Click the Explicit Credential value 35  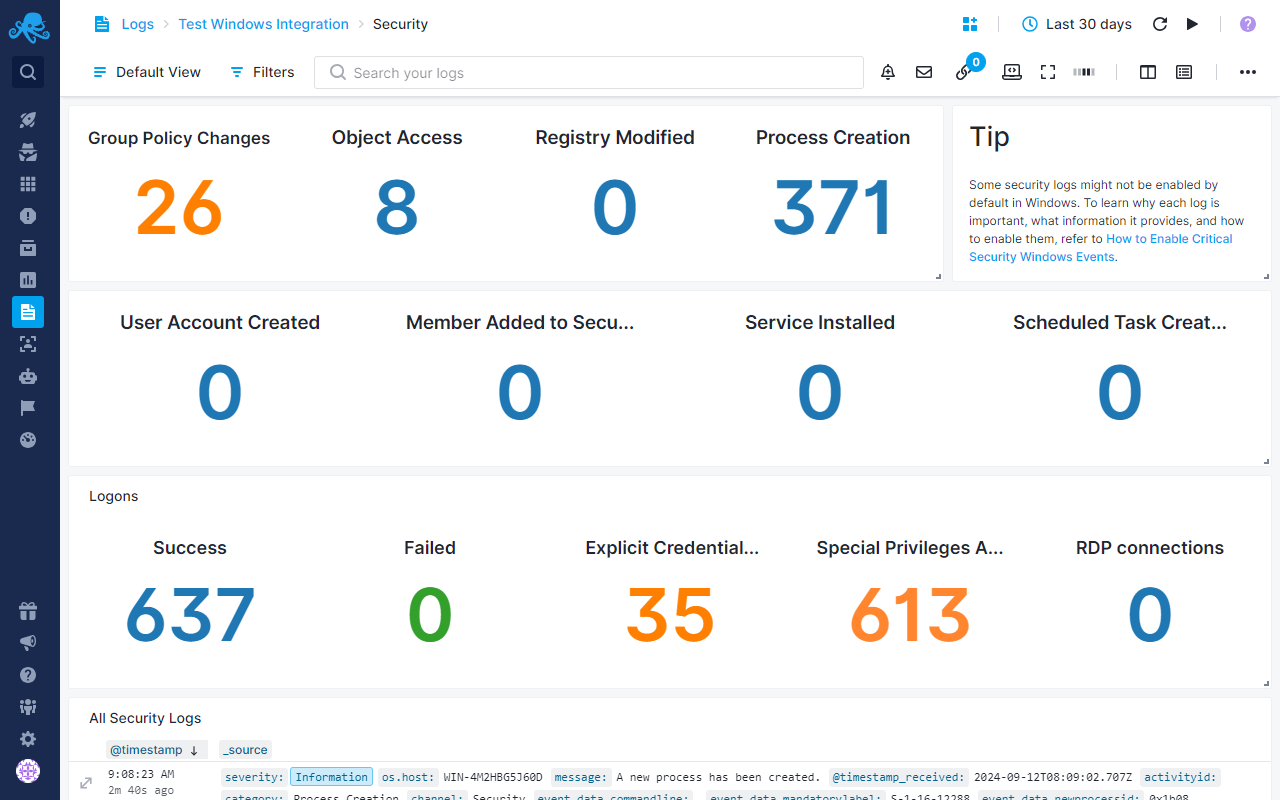tap(670, 615)
